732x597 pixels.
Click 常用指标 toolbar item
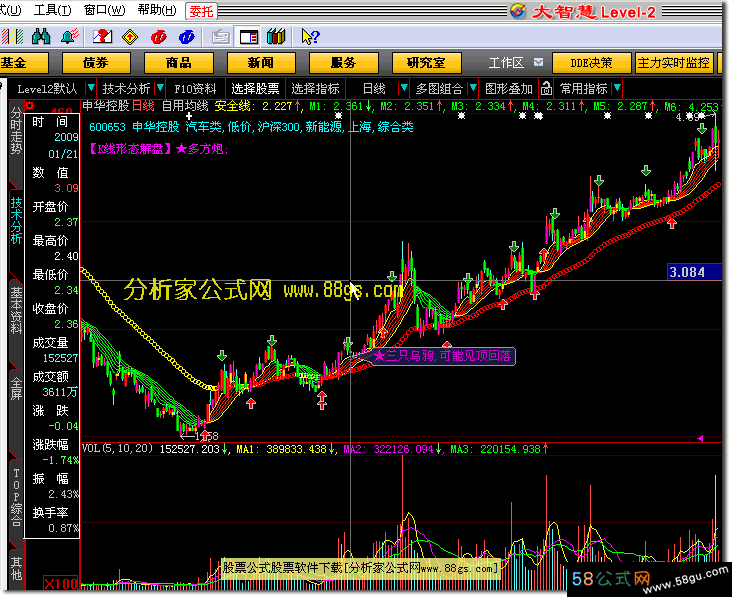584,88
